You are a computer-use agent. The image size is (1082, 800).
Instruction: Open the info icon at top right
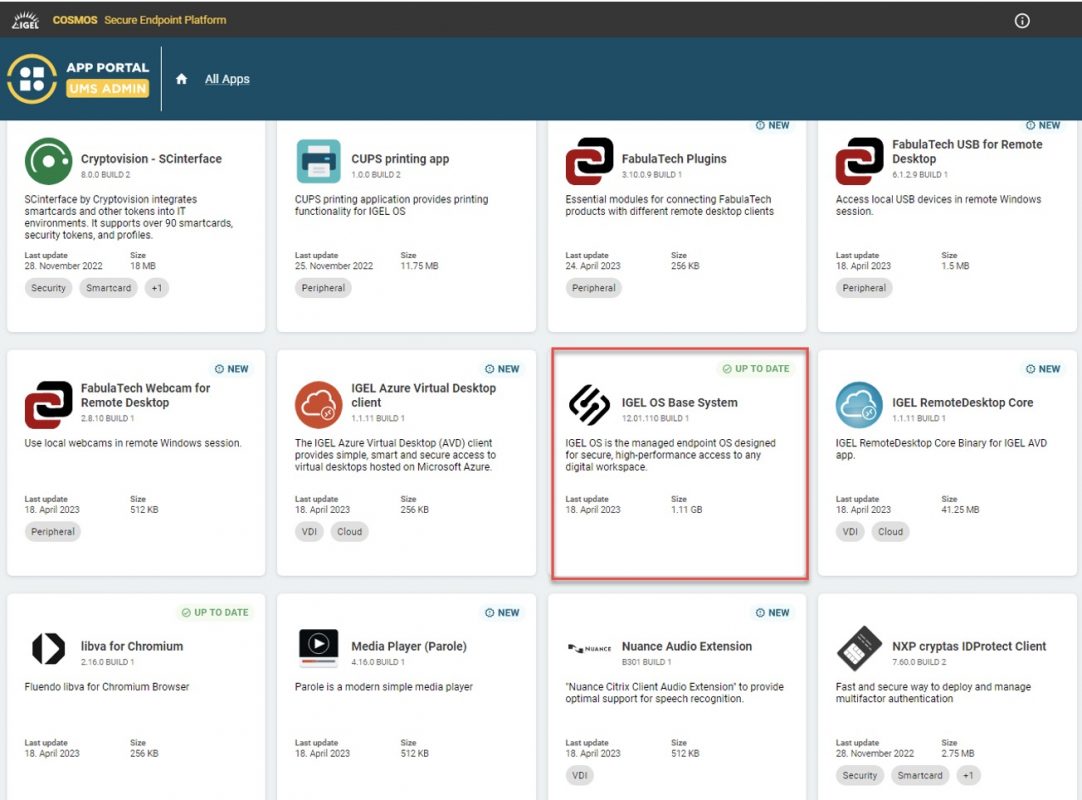(x=1022, y=20)
